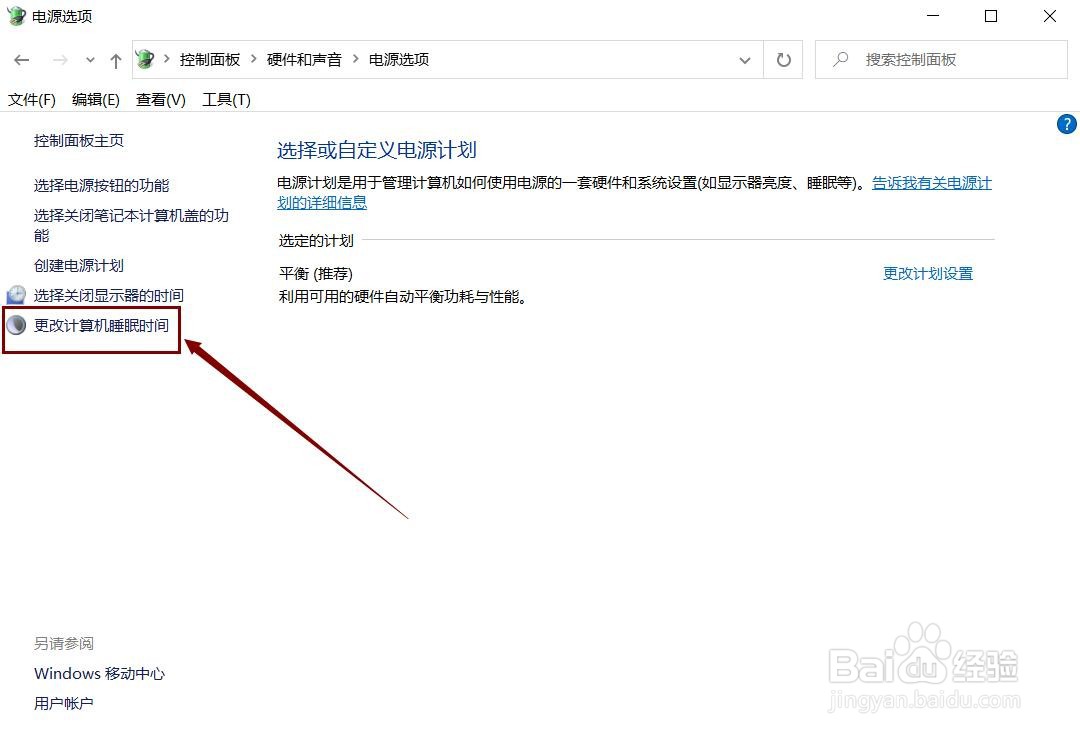Expand the address bar dropdown chevron
Image resolution: width=1080 pixels, height=737 pixels.
click(x=744, y=60)
